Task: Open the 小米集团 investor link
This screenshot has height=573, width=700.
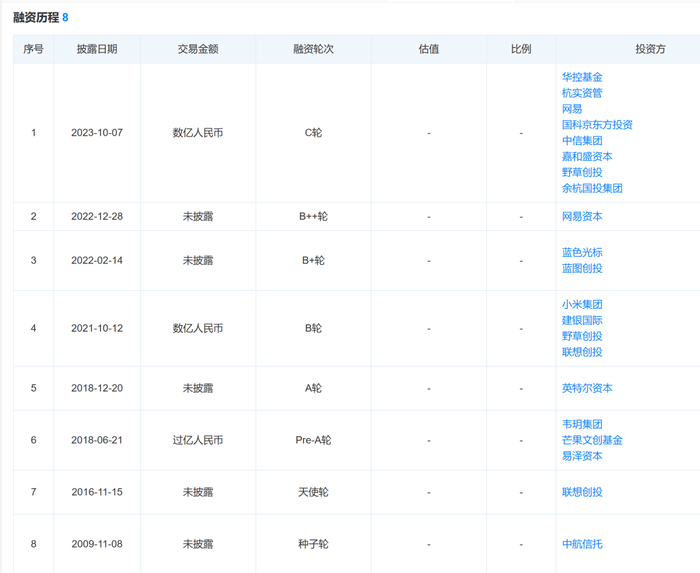Action: click(582, 304)
